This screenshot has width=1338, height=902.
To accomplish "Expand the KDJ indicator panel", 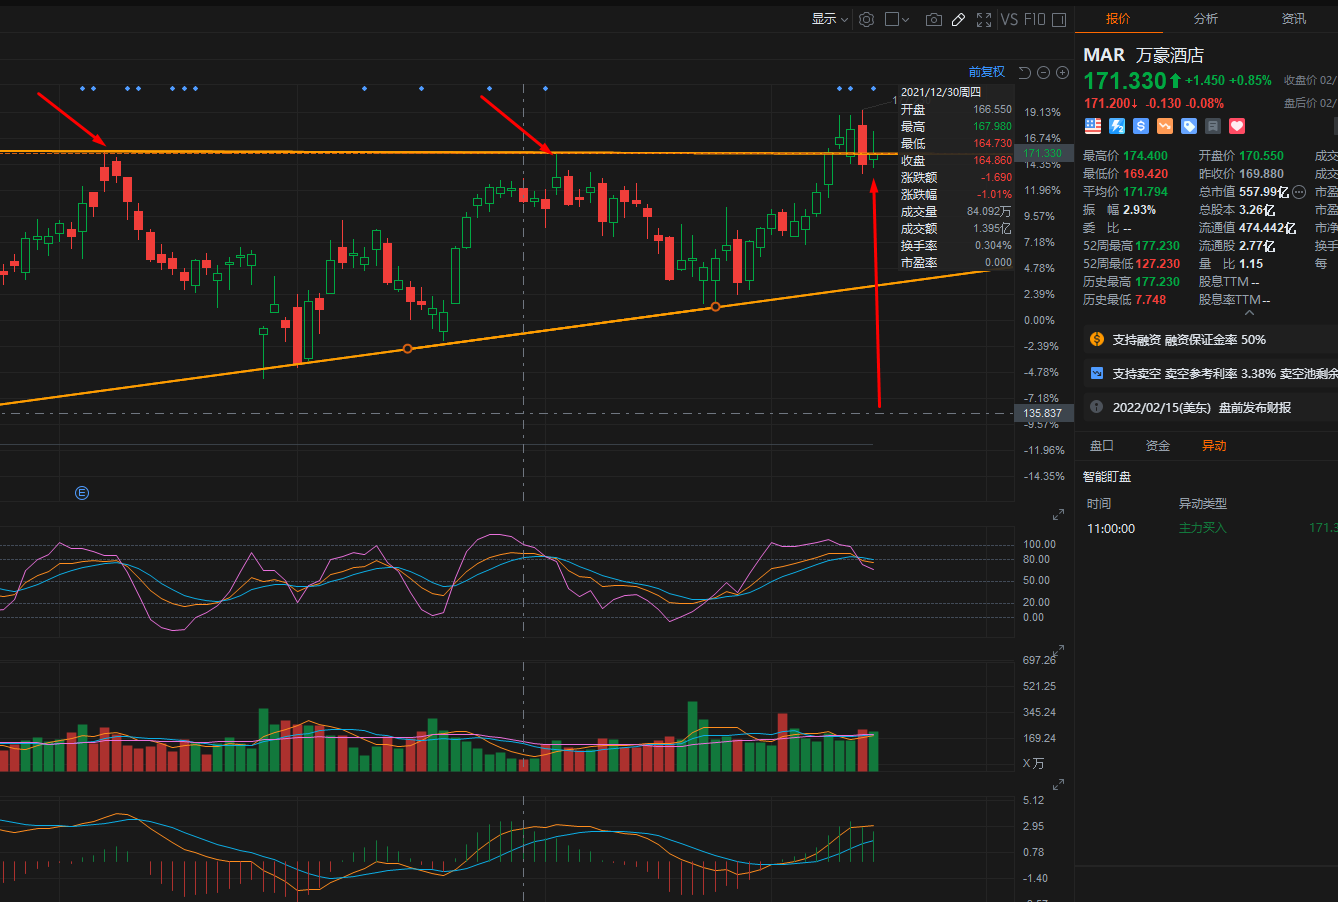I will (1059, 515).
